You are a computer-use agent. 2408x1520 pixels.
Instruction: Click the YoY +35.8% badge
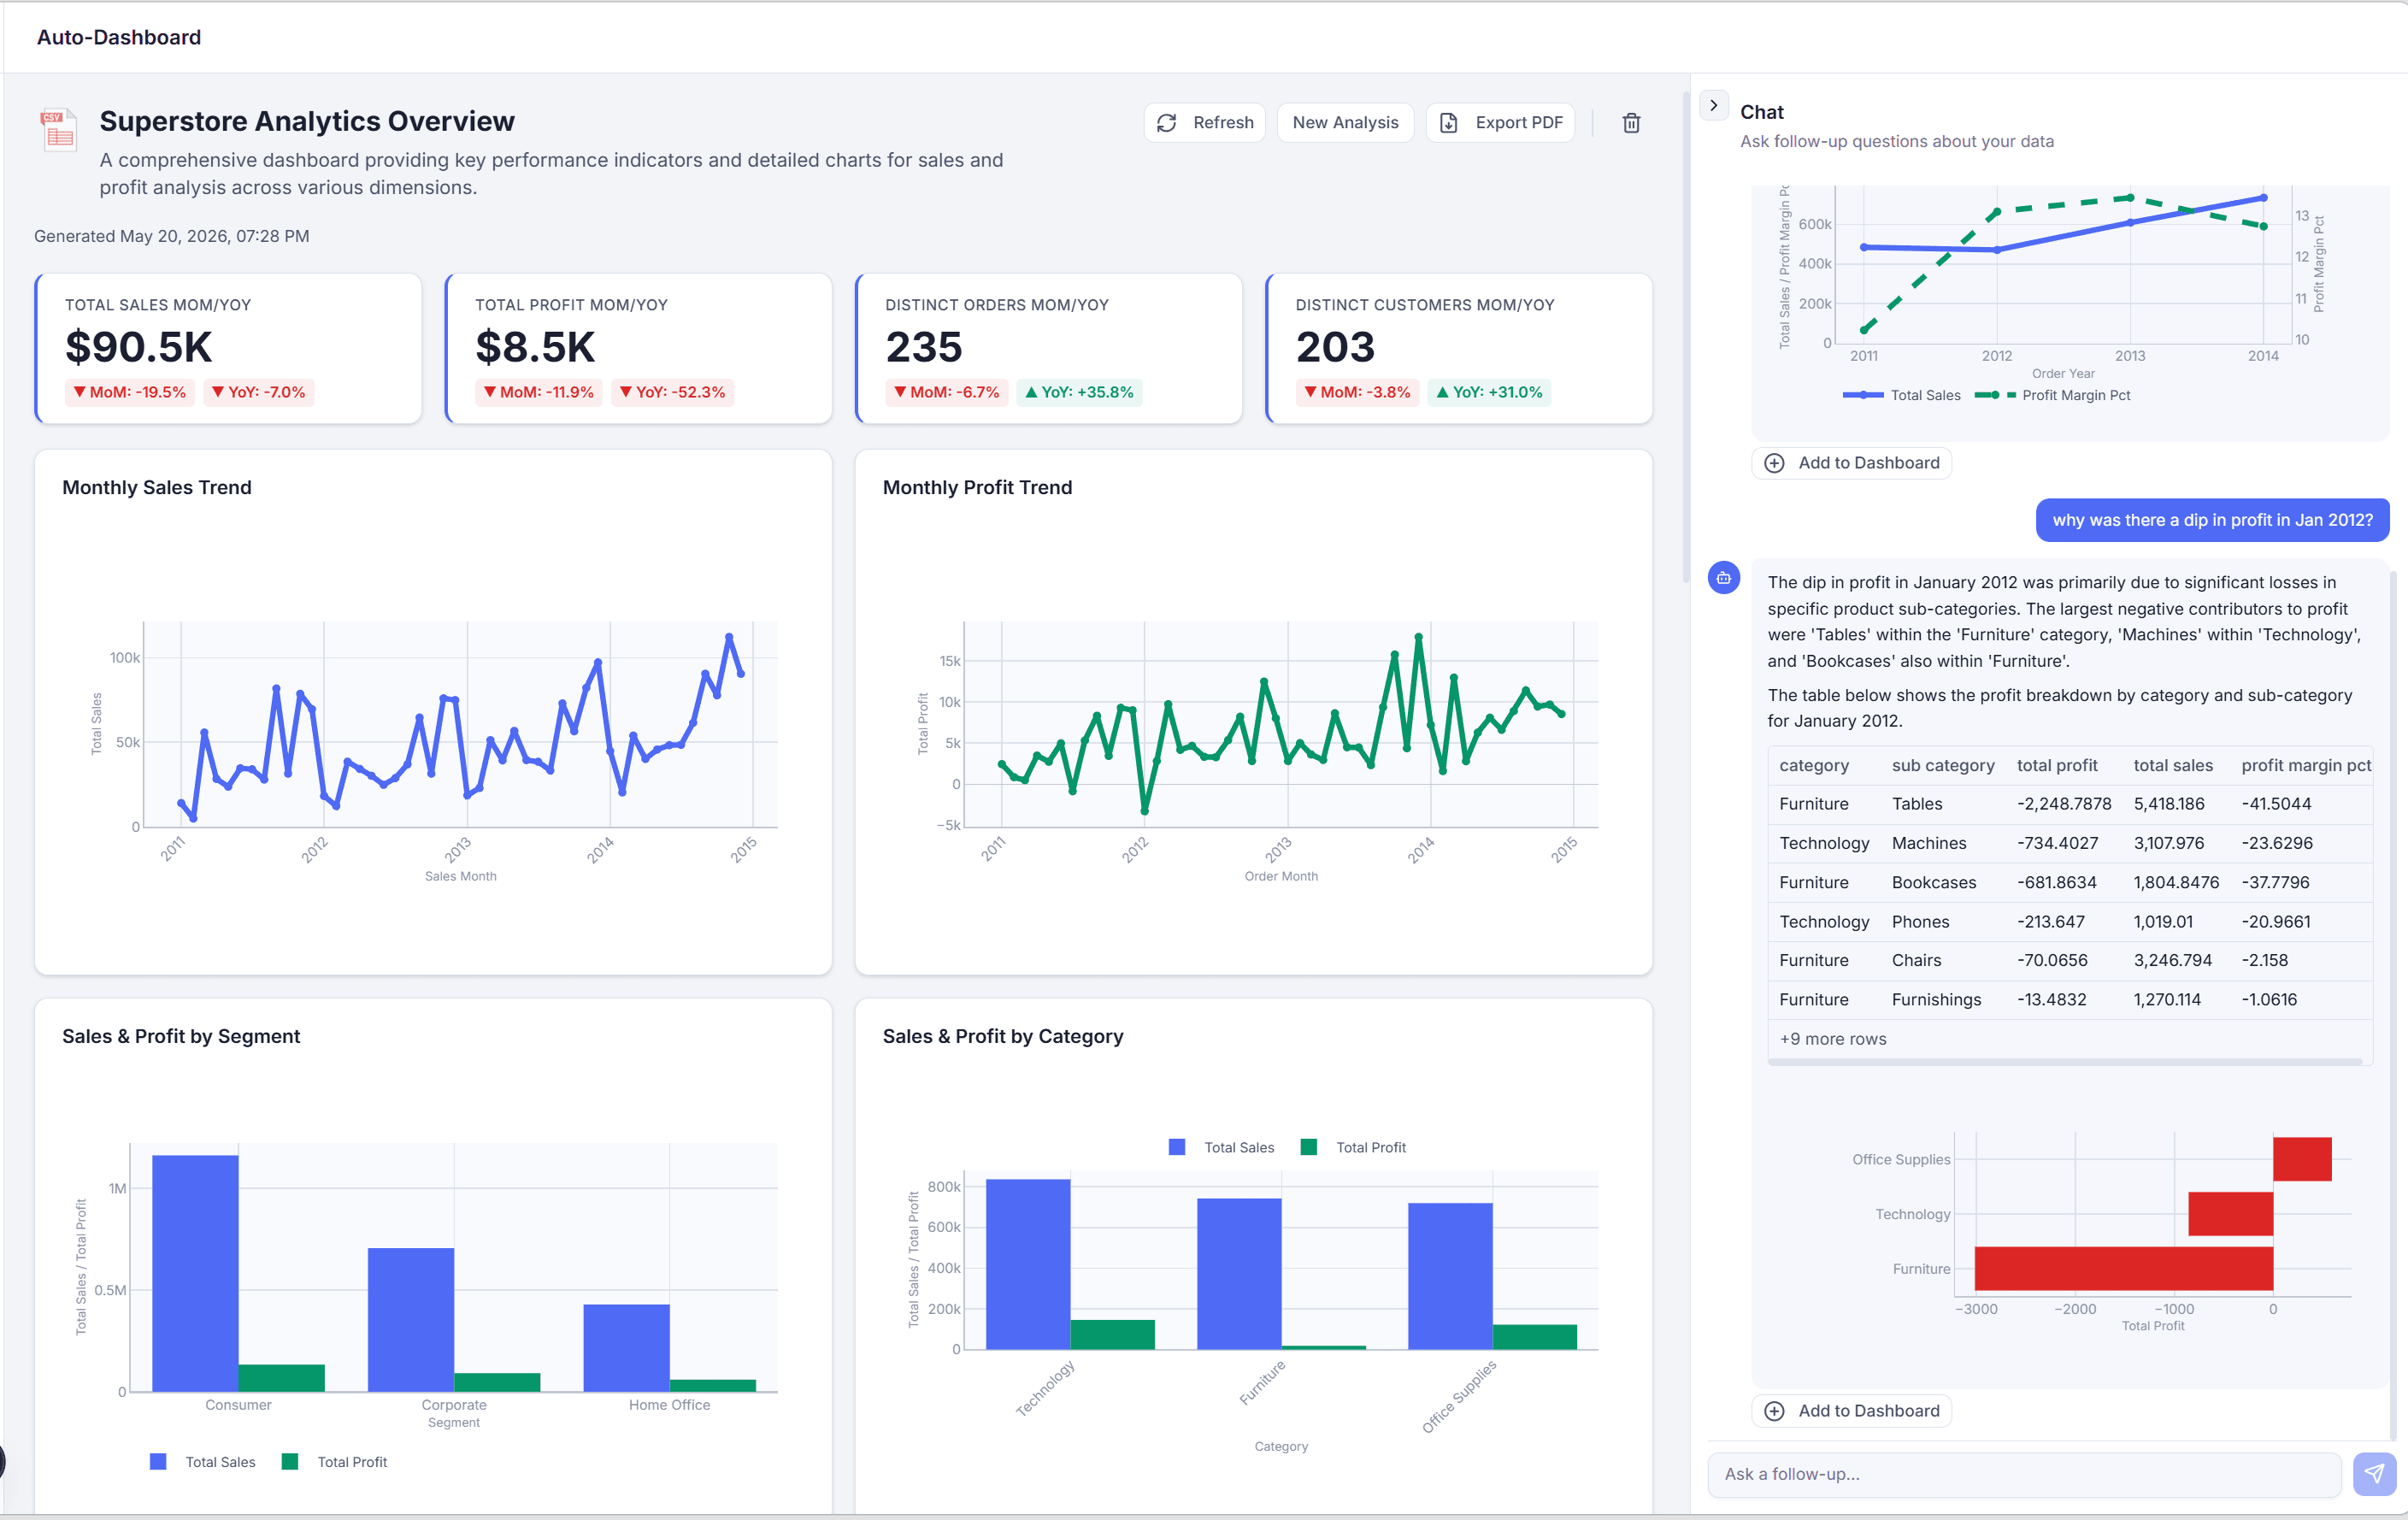tap(1079, 392)
